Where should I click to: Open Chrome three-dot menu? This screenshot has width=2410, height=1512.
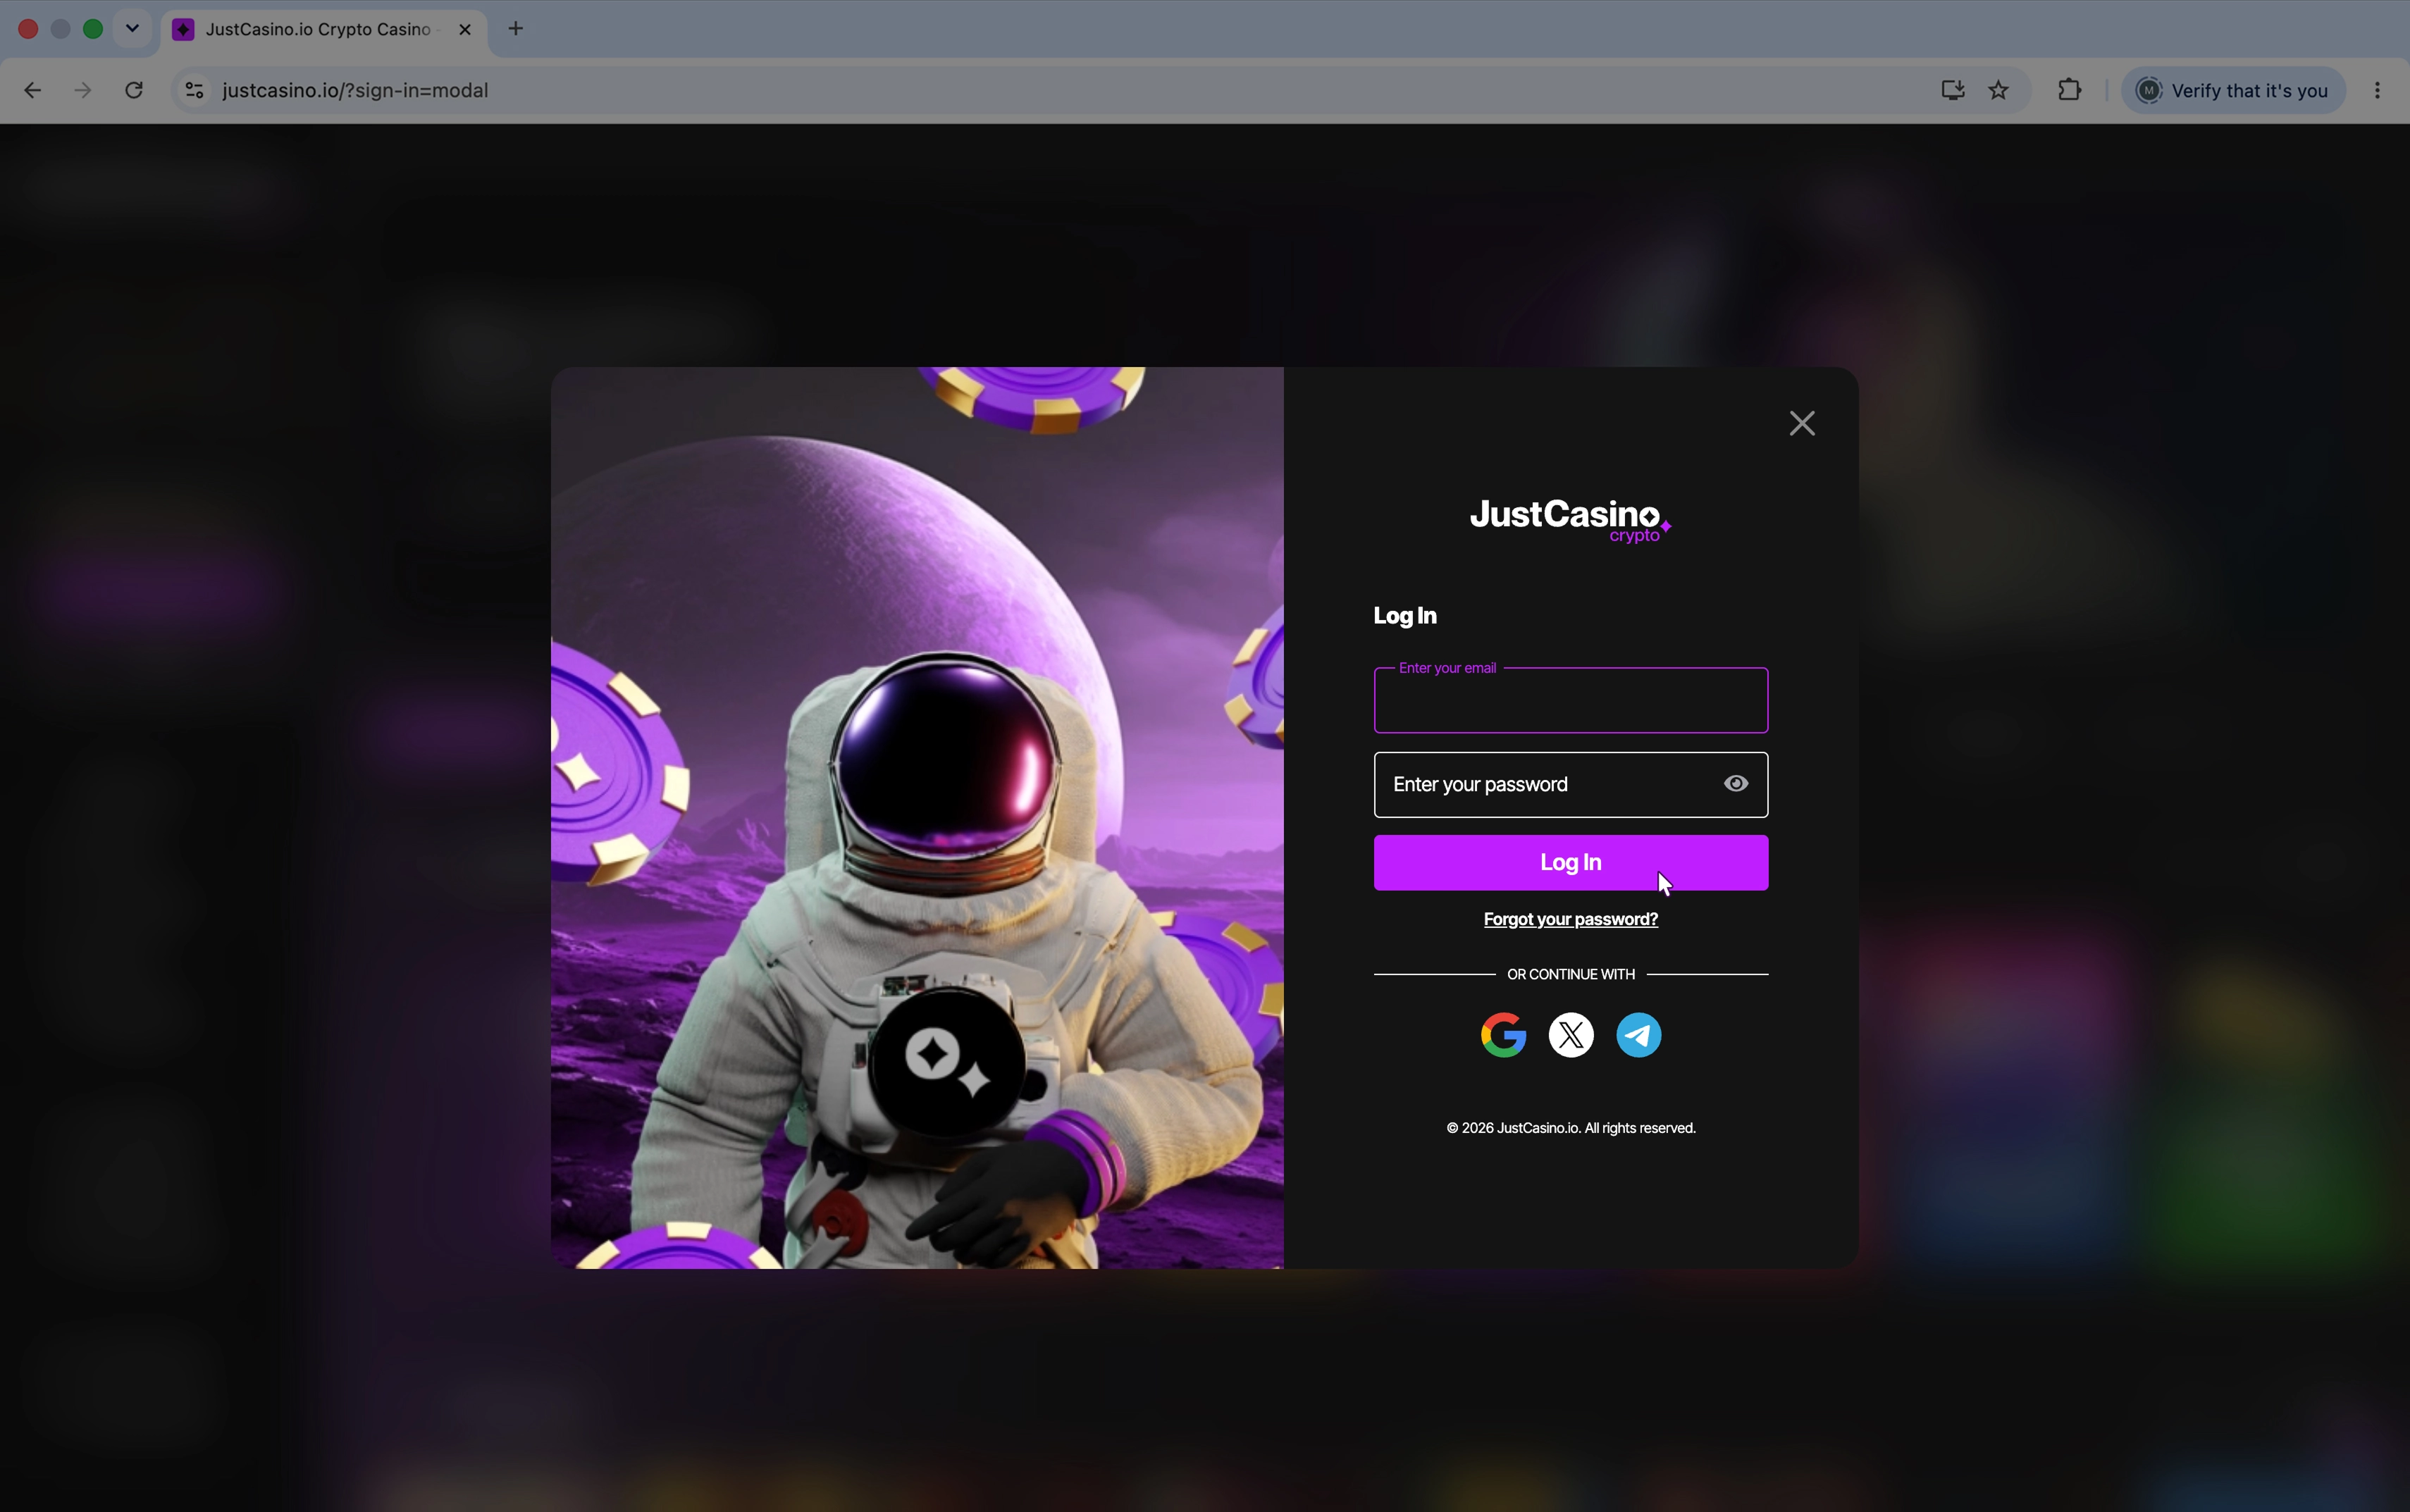pos(2377,90)
